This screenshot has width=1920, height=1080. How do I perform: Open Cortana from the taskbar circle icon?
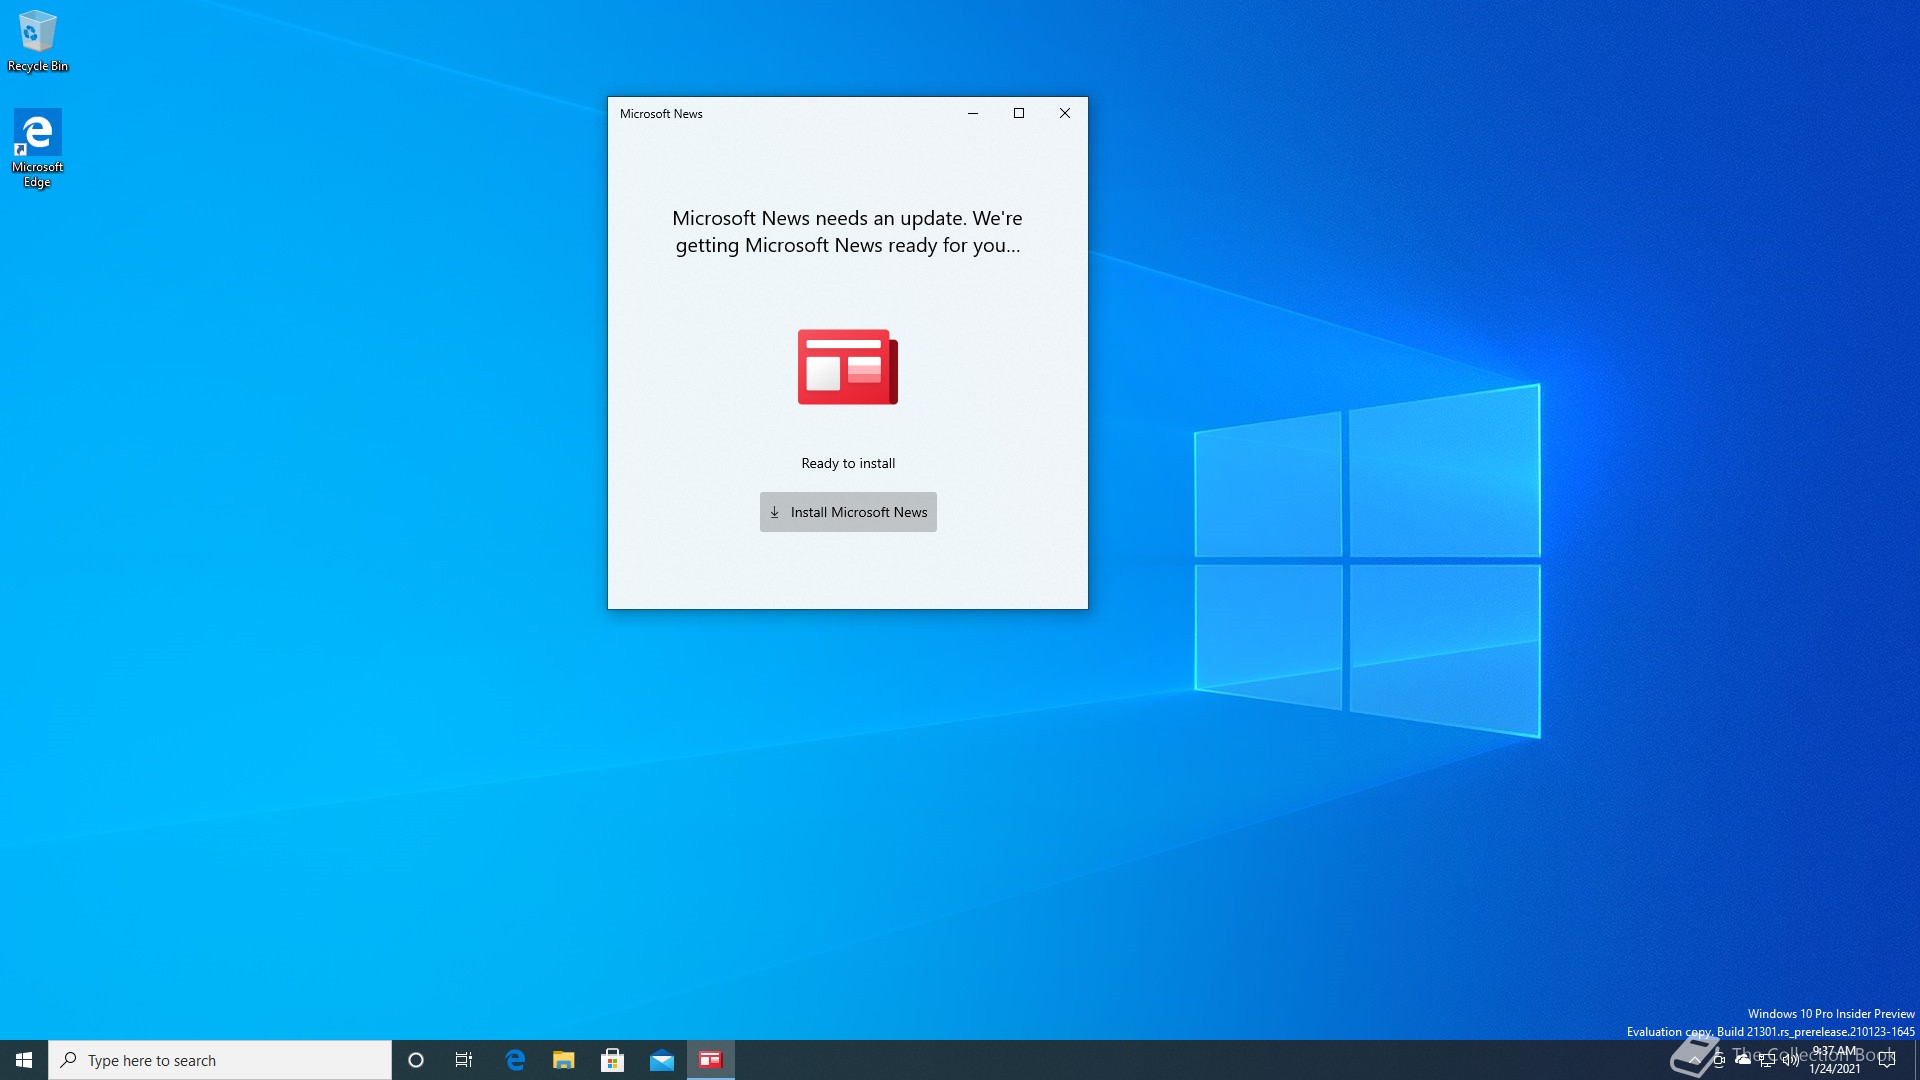tap(416, 1060)
